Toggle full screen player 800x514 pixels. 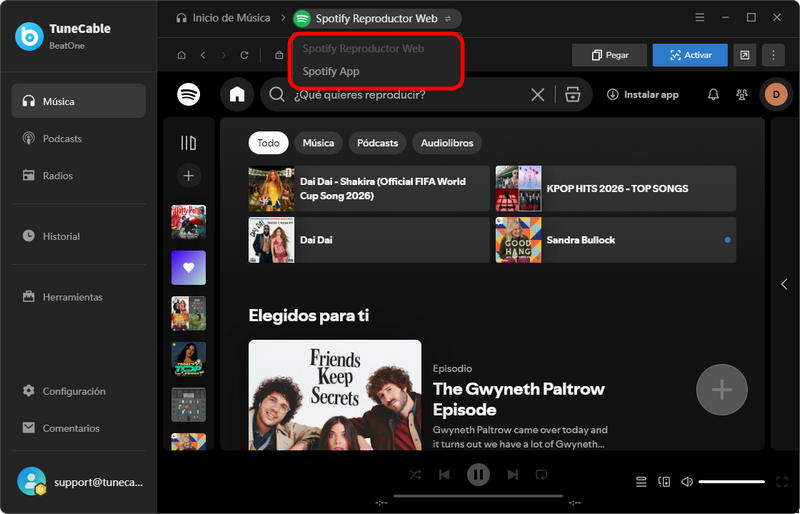[782, 481]
